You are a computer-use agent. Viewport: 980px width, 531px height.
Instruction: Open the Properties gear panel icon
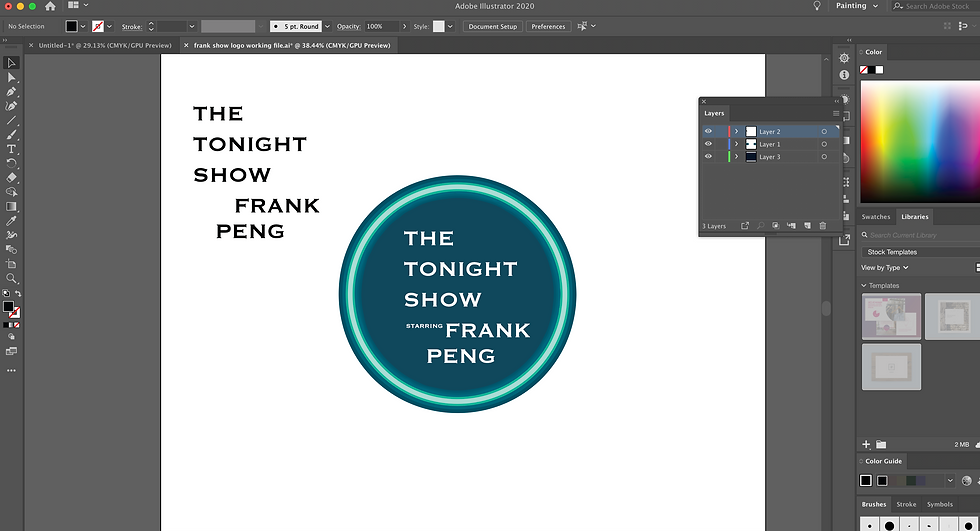pyautogui.click(x=844, y=58)
